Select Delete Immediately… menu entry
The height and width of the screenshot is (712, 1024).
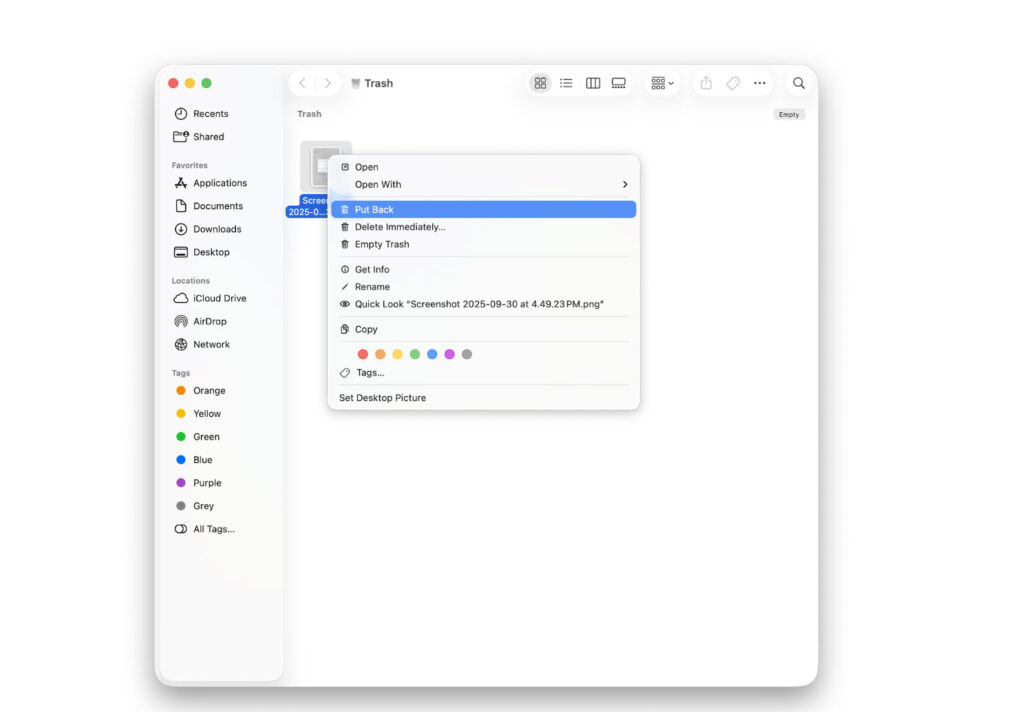click(x=400, y=227)
